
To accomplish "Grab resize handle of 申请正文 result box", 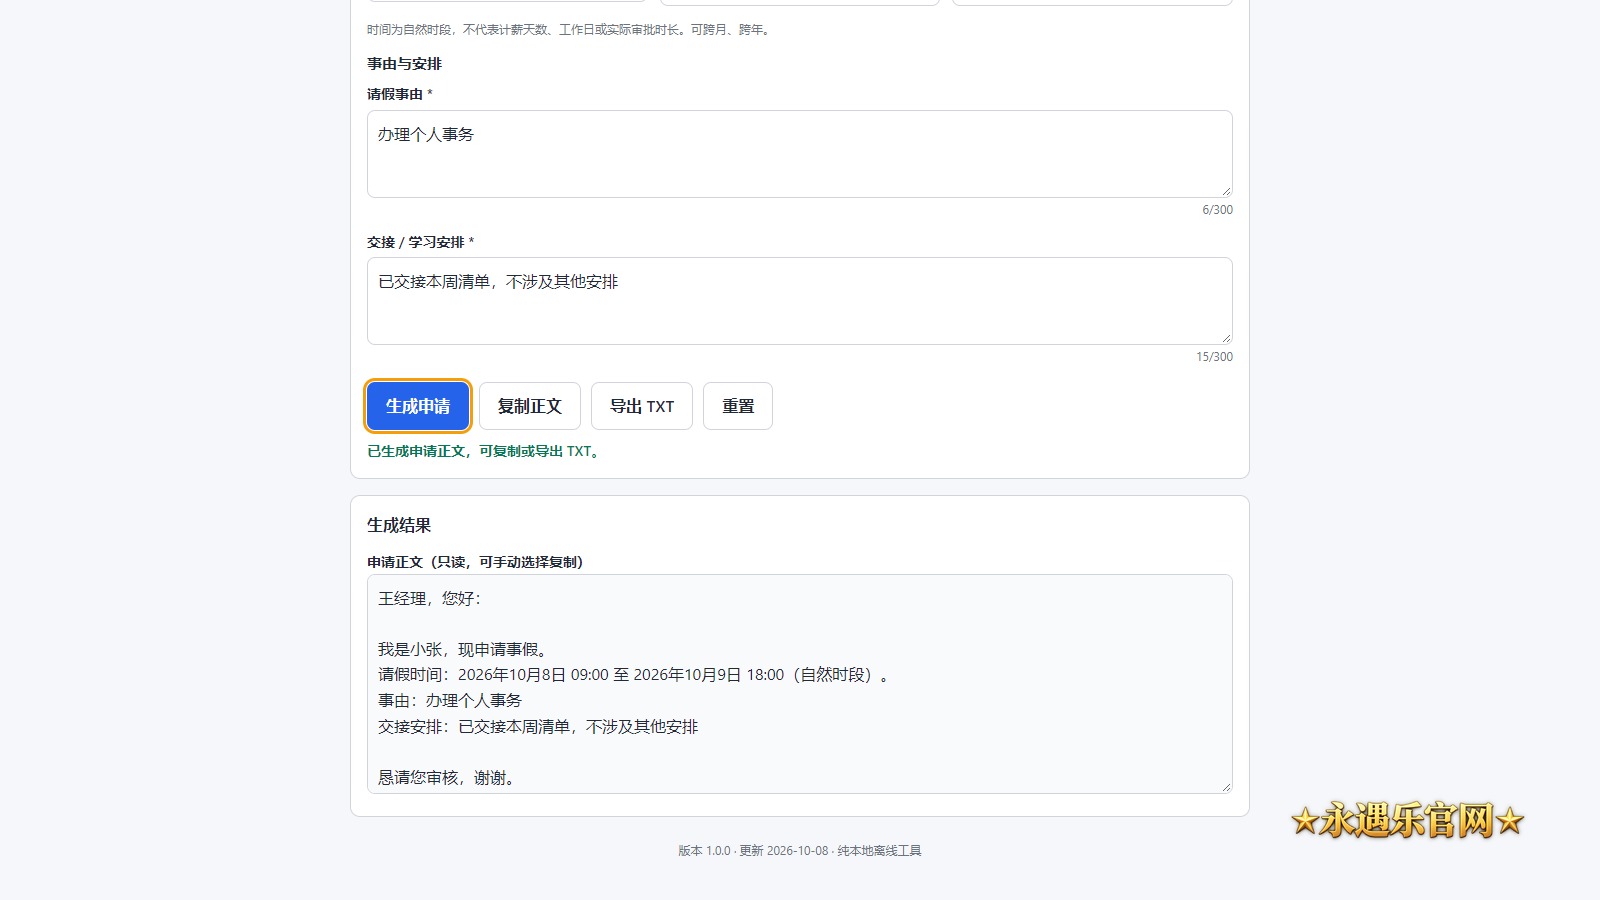I will point(1226,787).
